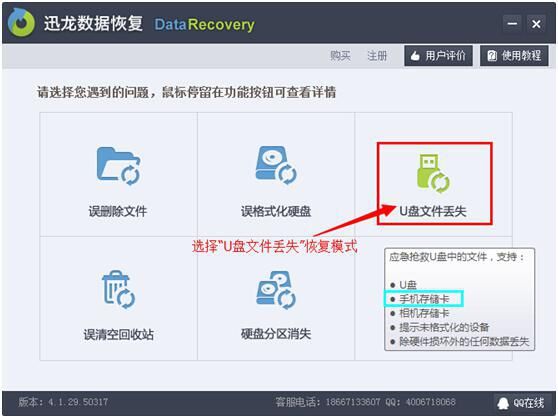Click the U盘文件丢失 label
The height and width of the screenshot is (418, 558).
pyautogui.click(x=433, y=211)
